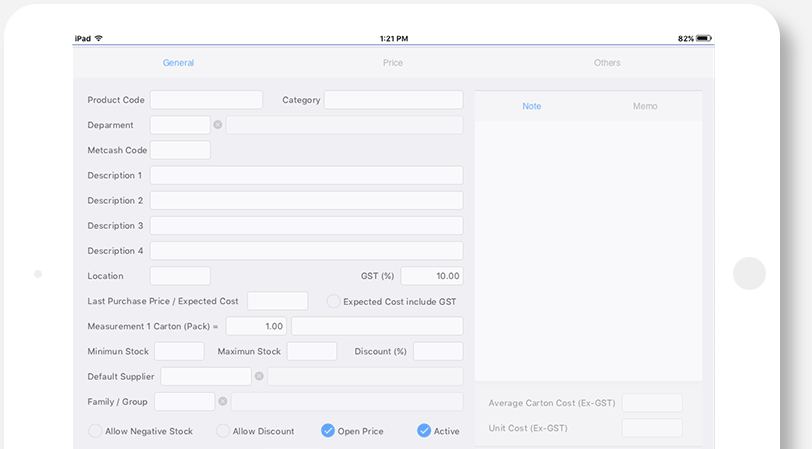Focus the Maximun Stock field
This screenshot has width=812, height=449.
312,351
